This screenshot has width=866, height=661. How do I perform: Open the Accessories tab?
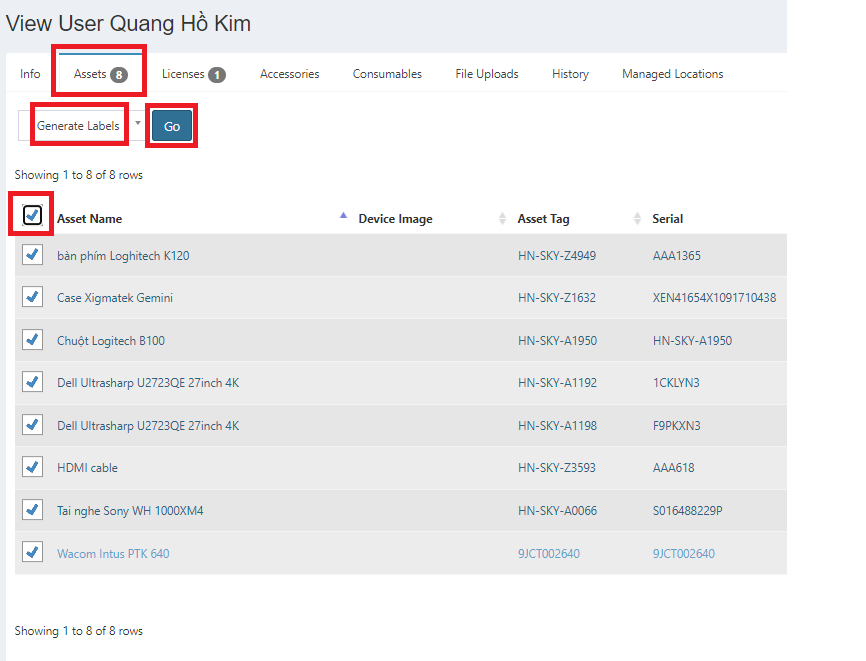click(289, 74)
